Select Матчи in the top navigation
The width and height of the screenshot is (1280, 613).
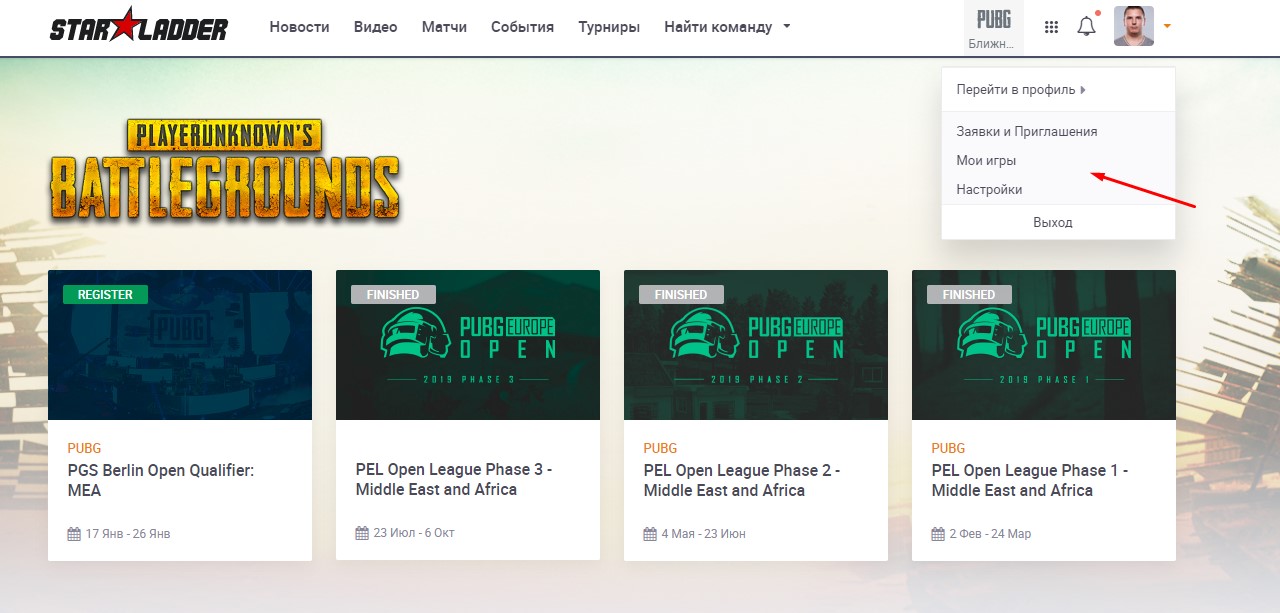[444, 27]
